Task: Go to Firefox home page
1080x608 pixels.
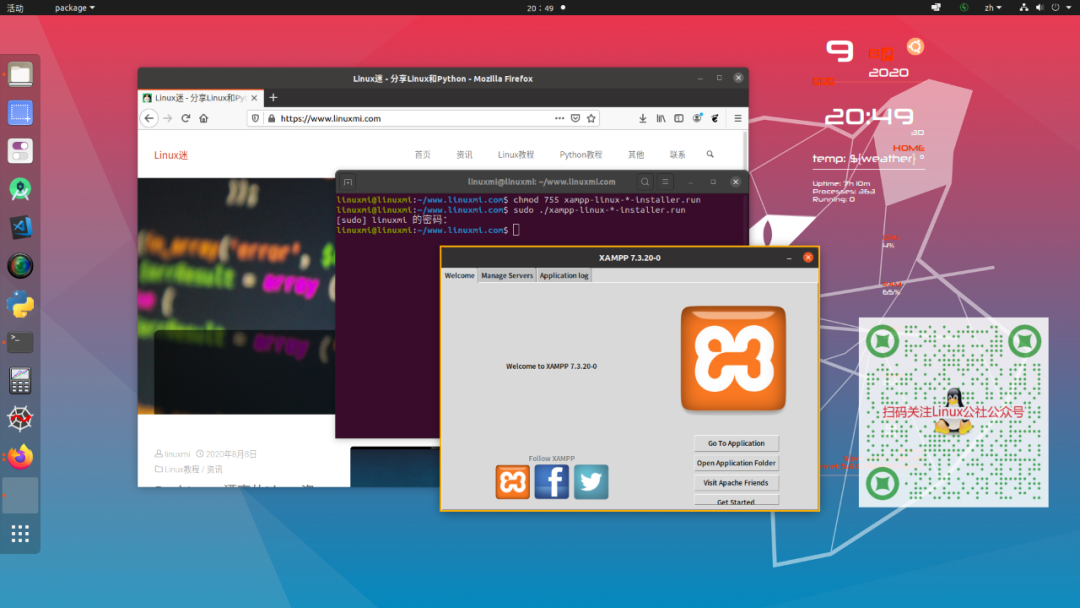Action: pyautogui.click(x=203, y=118)
